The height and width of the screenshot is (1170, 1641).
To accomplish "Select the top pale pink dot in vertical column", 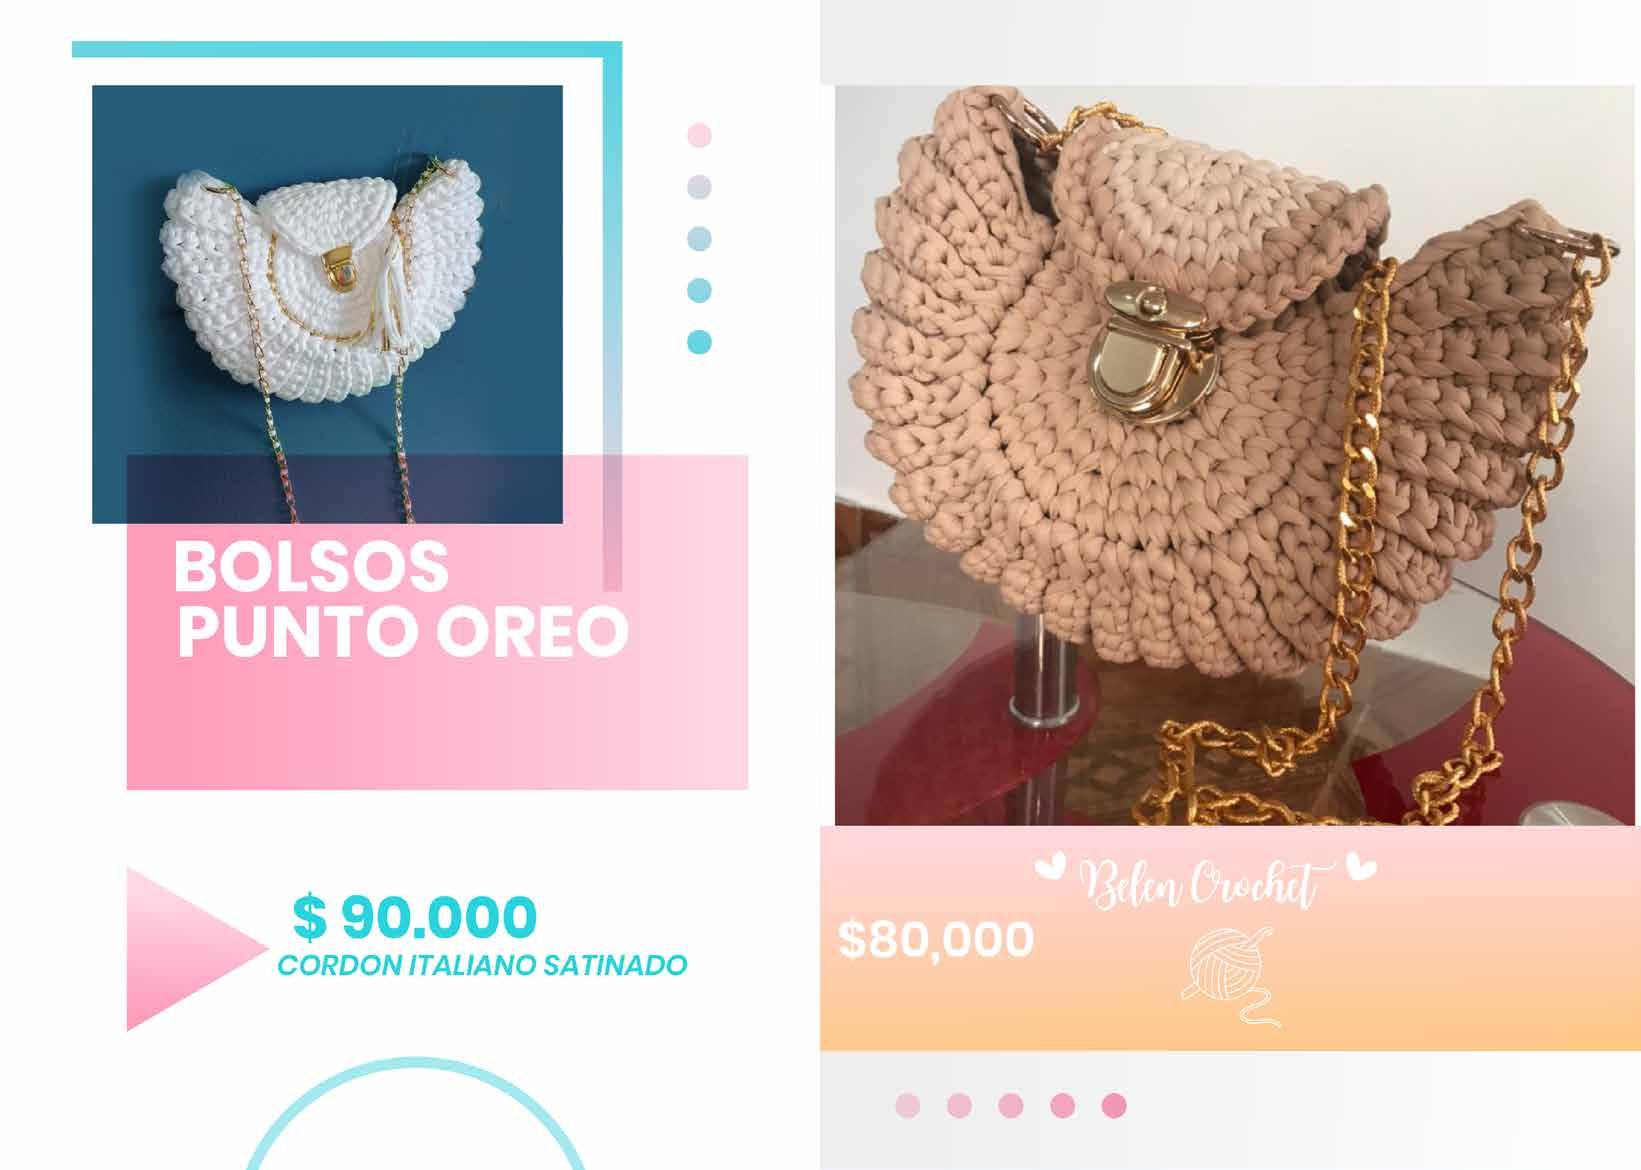I will tap(700, 135).
